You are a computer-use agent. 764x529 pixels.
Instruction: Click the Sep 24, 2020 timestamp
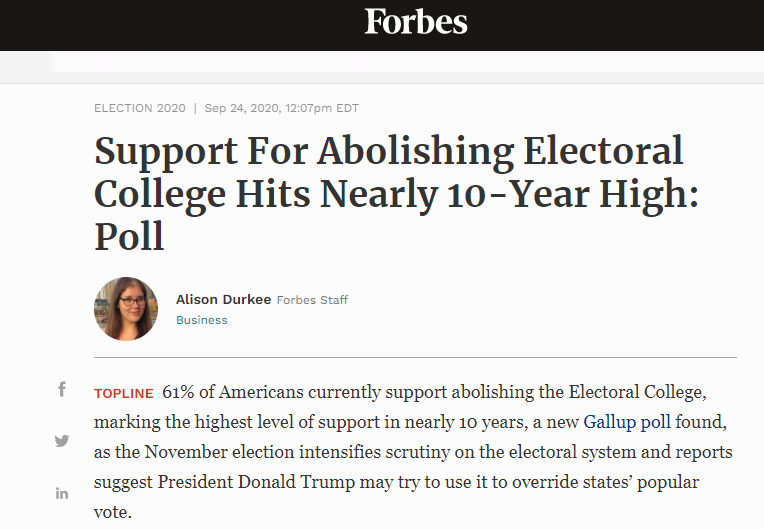click(x=282, y=108)
